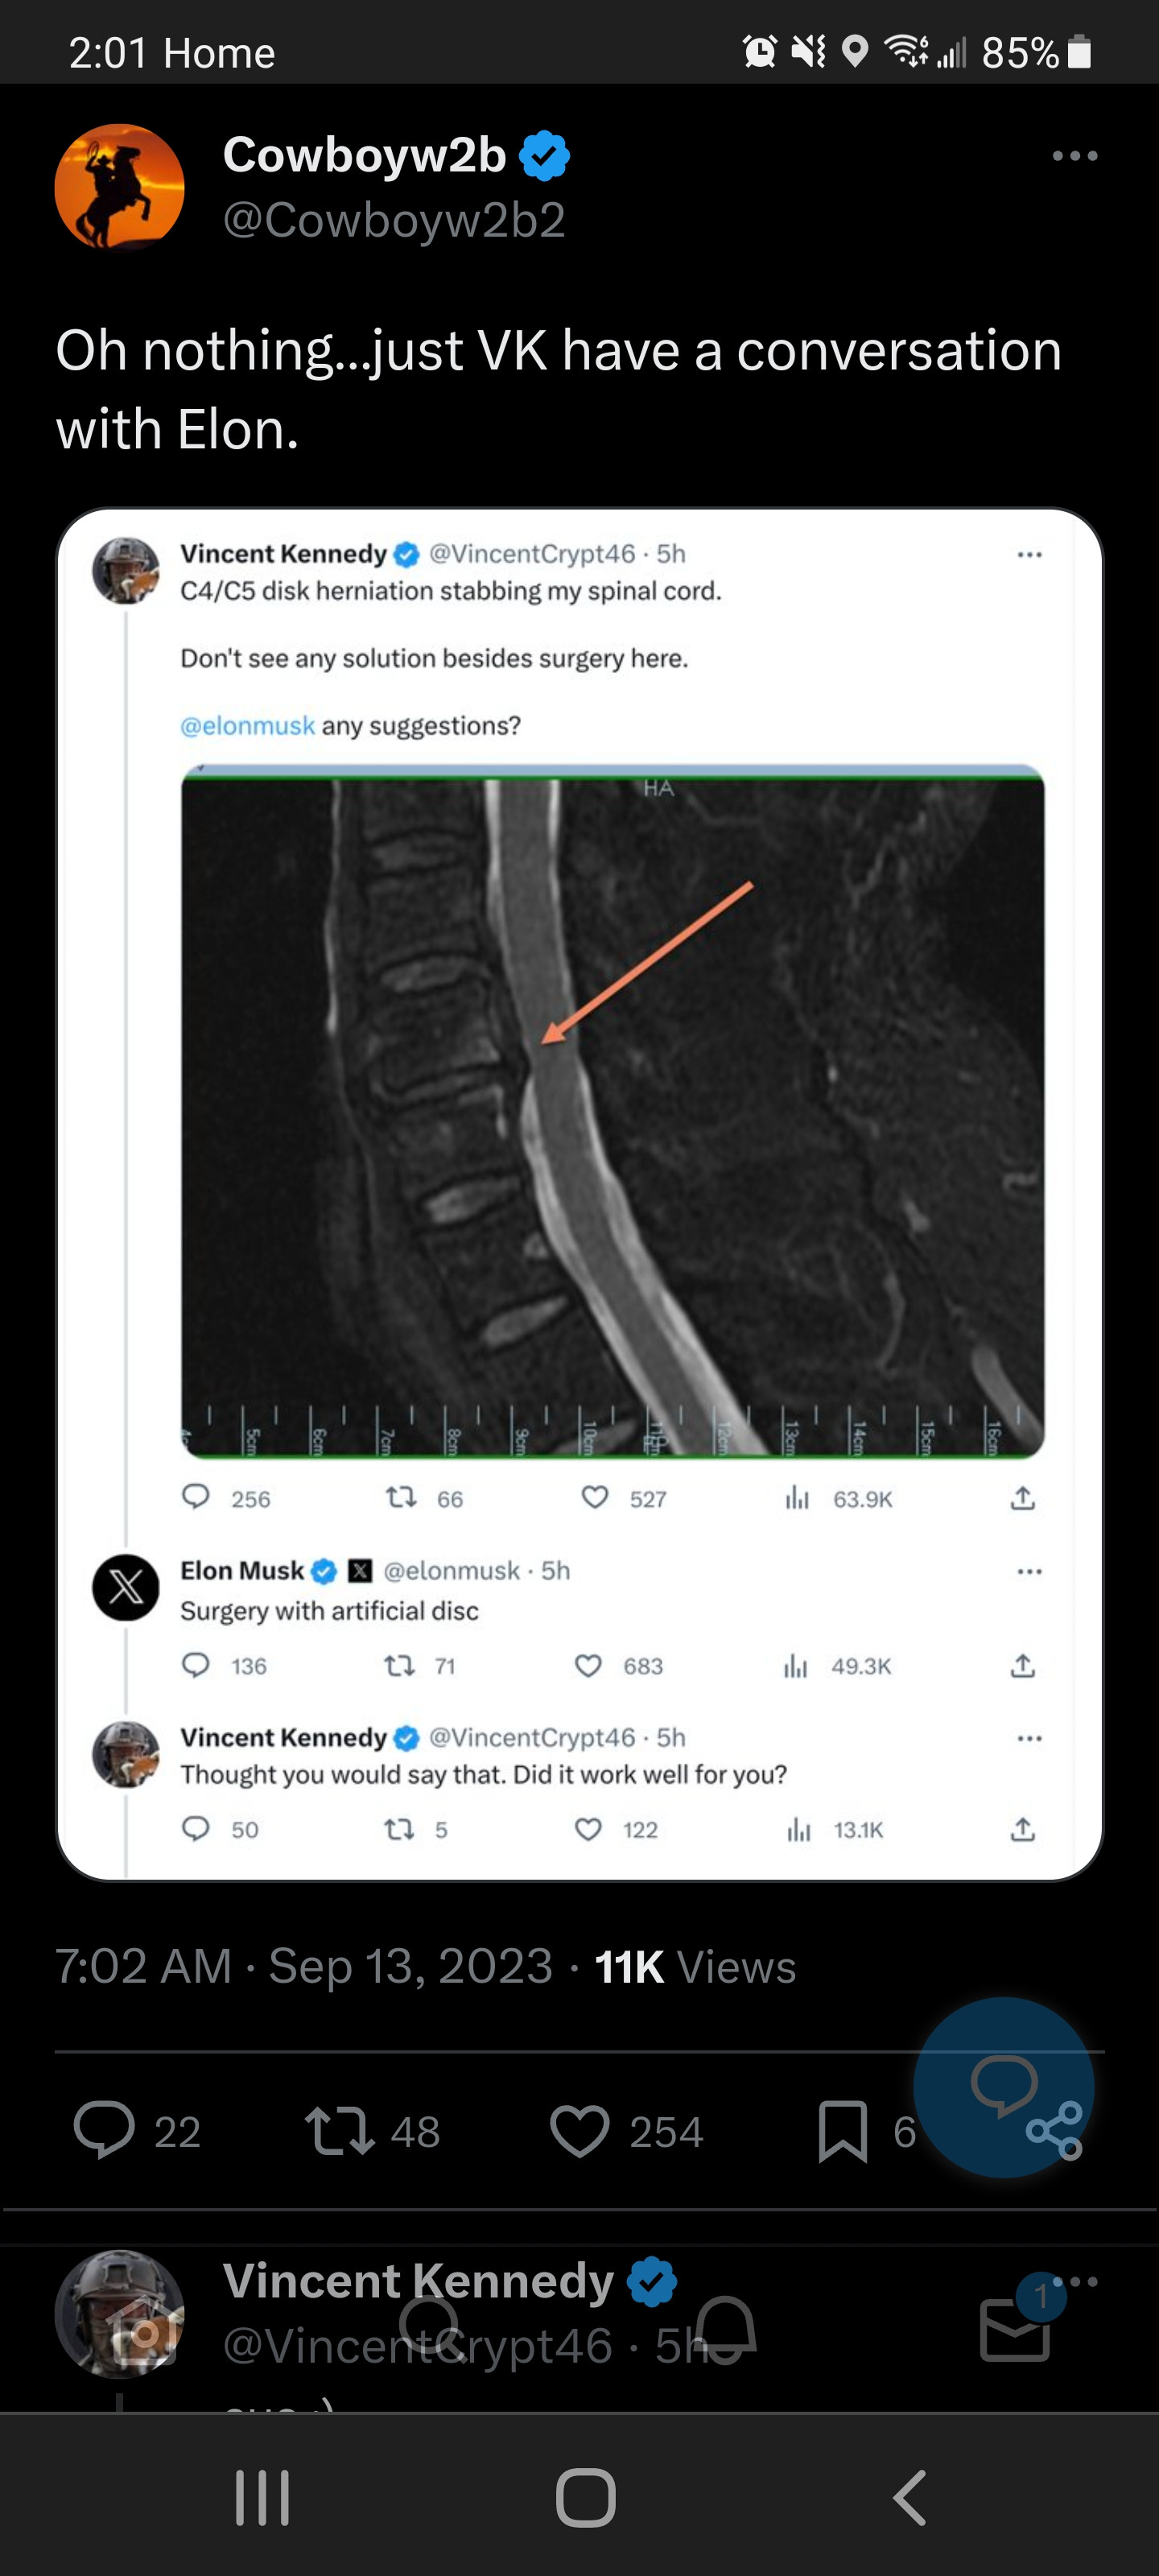Reply to the post via comment icon
Screen dimensions: 1159x2576
(104, 2130)
